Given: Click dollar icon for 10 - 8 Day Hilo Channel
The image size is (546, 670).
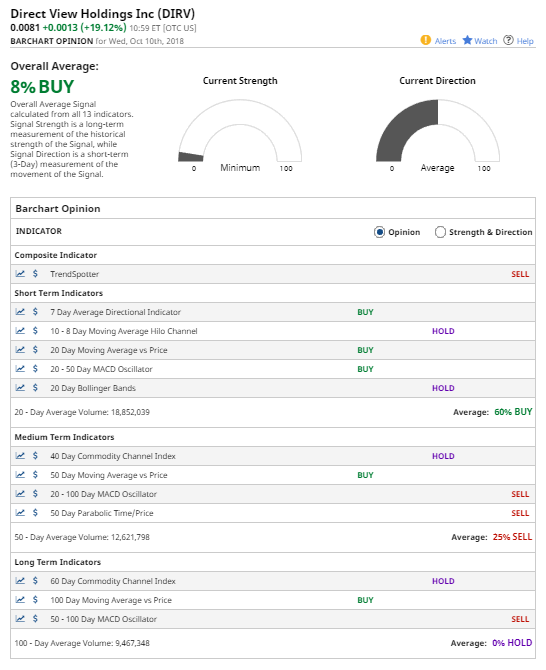Looking at the screenshot, I should coord(35,331).
